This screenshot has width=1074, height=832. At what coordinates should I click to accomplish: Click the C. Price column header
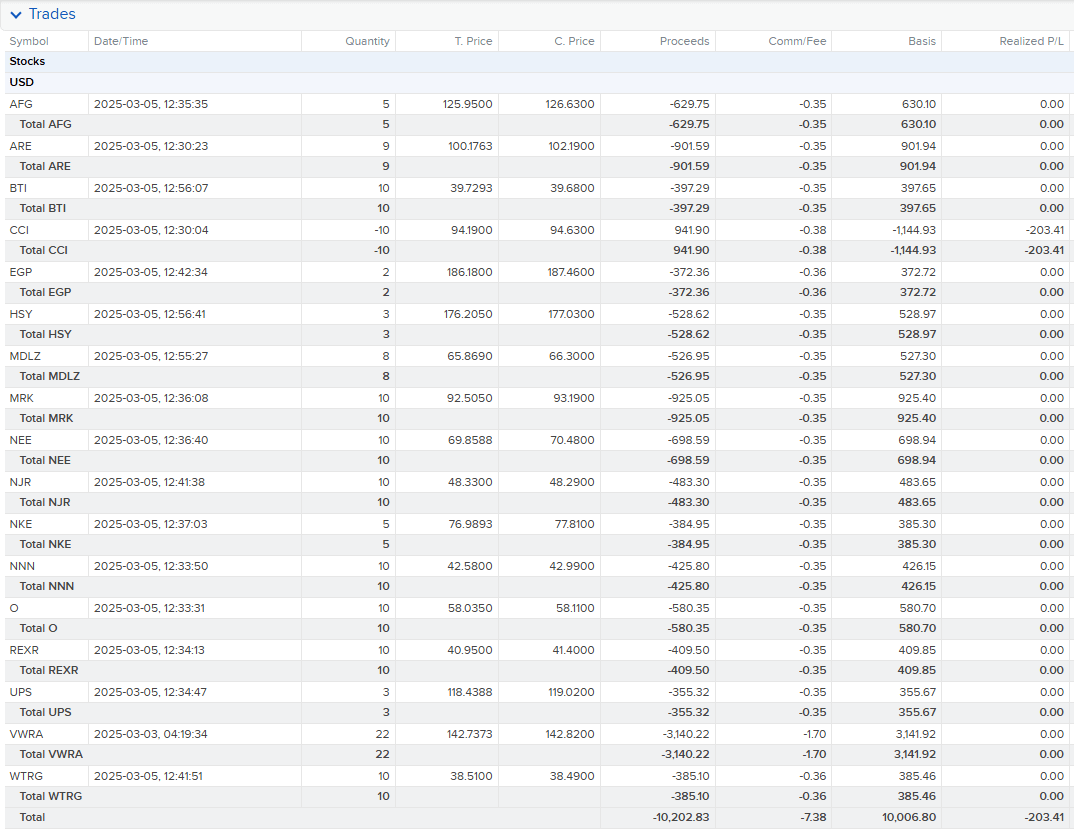click(x=574, y=41)
